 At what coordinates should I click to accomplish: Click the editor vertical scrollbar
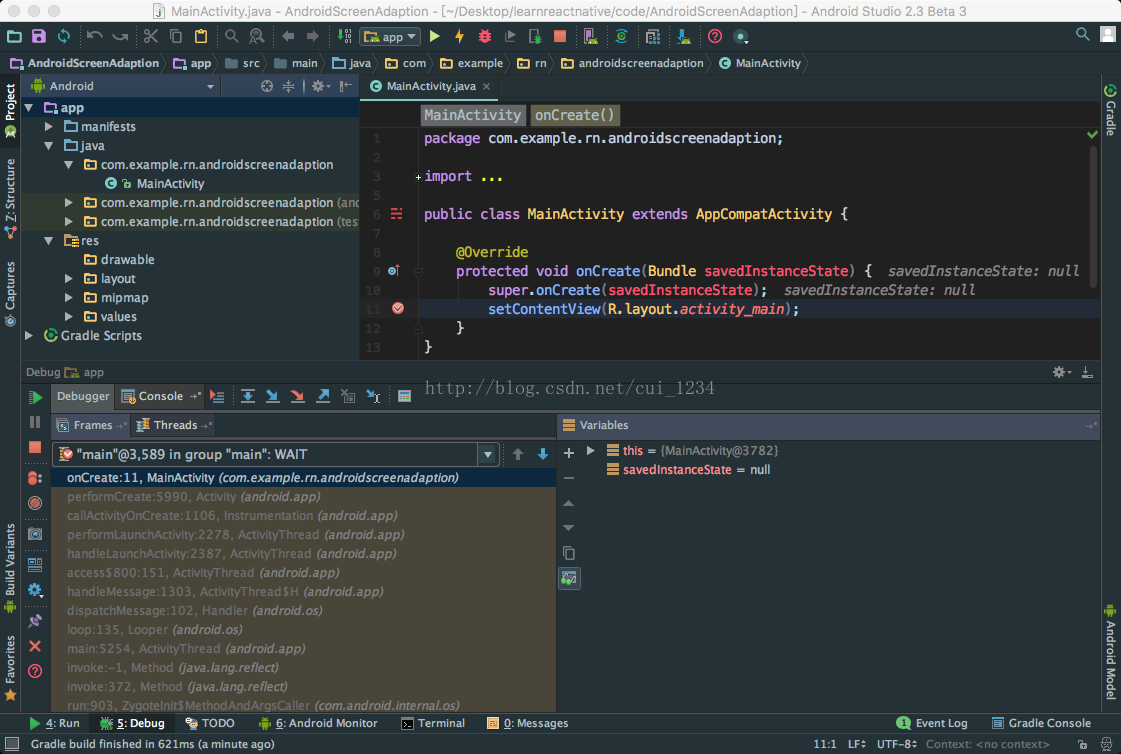click(x=1093, y=218)
